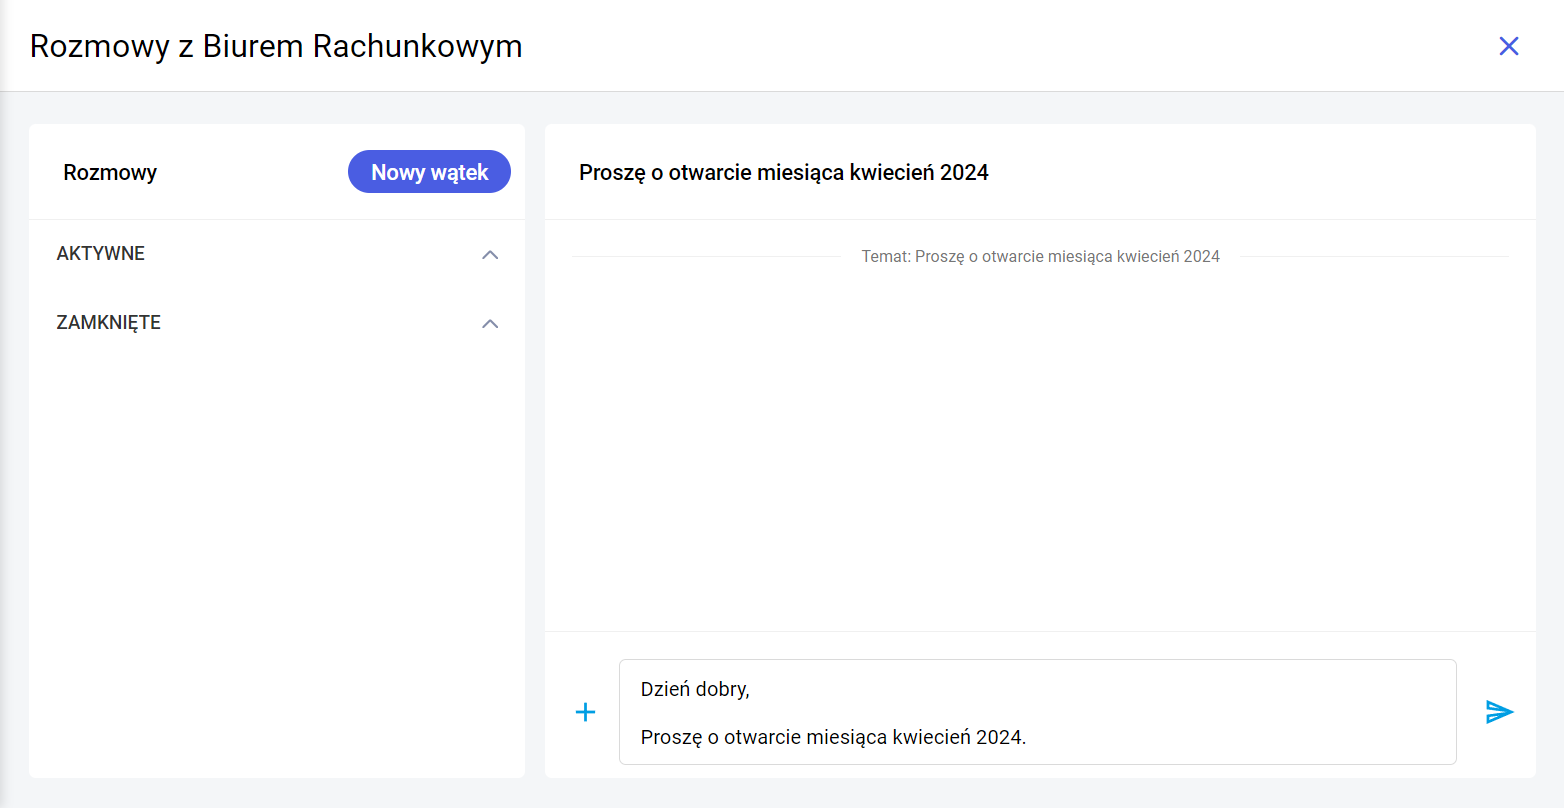Place cursor after "Dzień dobry," in message
The height and width of the screenshot is (808, 1564).
[x=751, y=690]
